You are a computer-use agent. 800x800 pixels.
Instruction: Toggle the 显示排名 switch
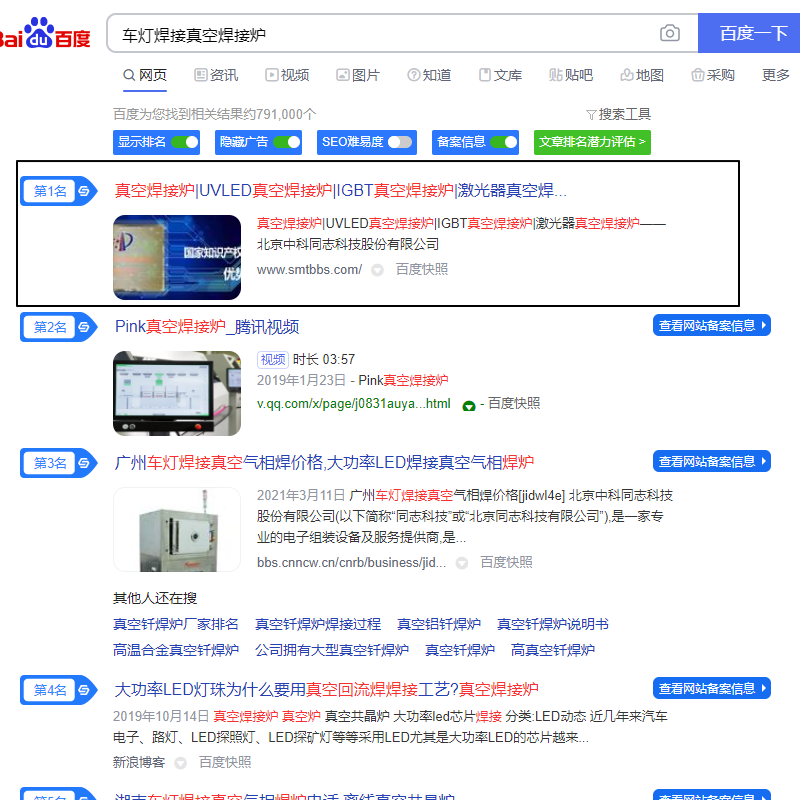185,142
